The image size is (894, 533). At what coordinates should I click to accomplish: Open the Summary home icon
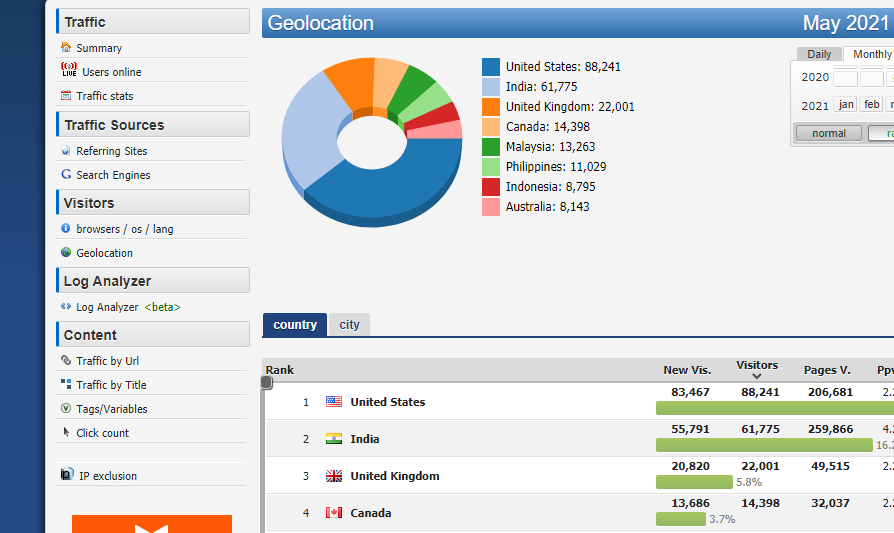[66, 48]
